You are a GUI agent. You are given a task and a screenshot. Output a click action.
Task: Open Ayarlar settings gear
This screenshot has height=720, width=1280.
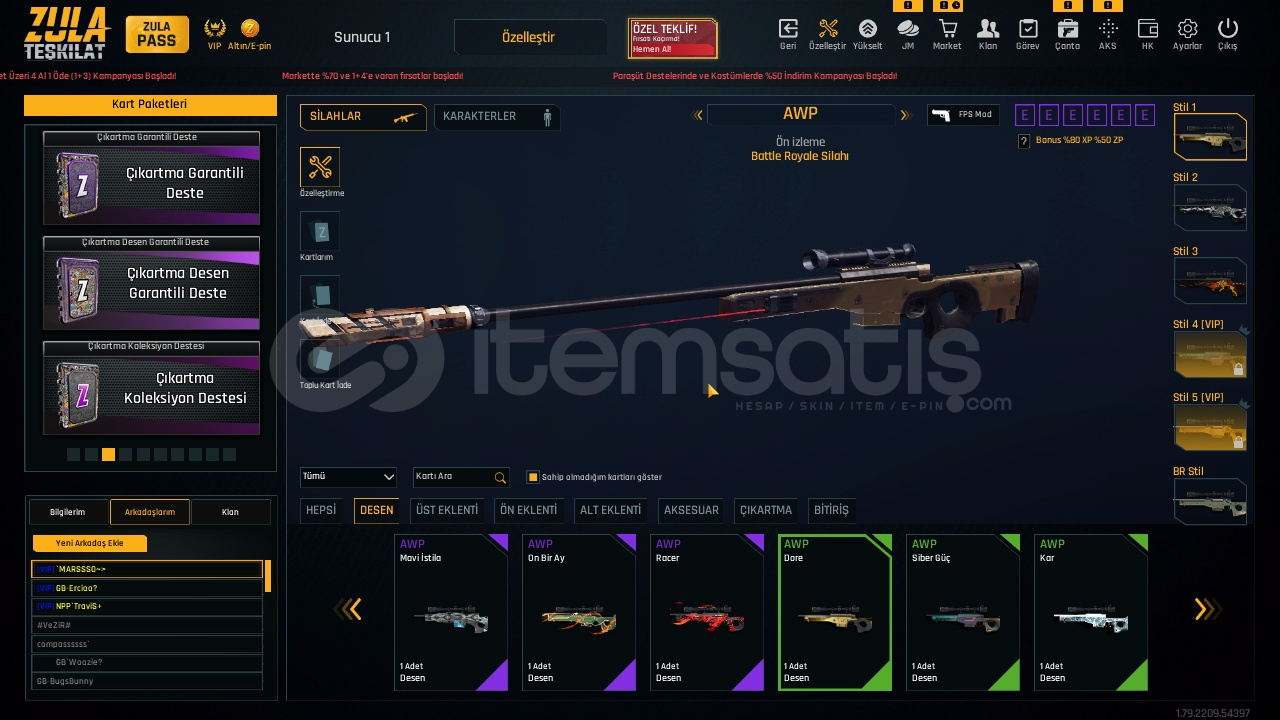click(x=1187, y=29)
